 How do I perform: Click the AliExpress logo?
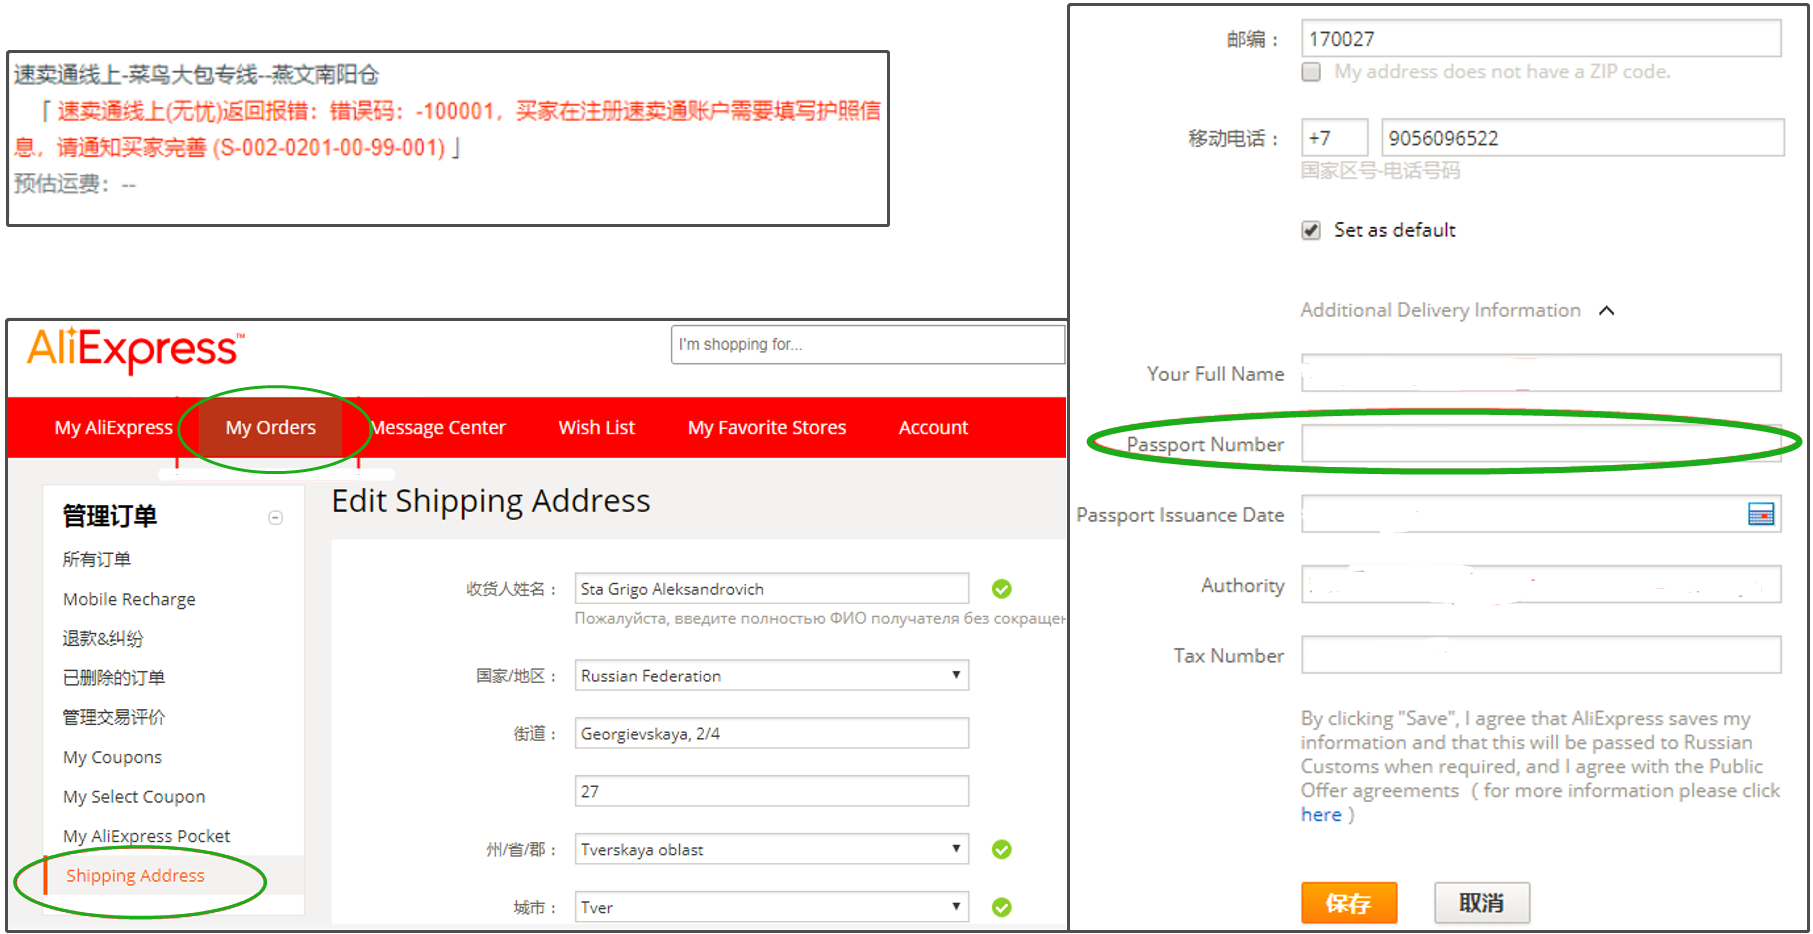[135, 349]
